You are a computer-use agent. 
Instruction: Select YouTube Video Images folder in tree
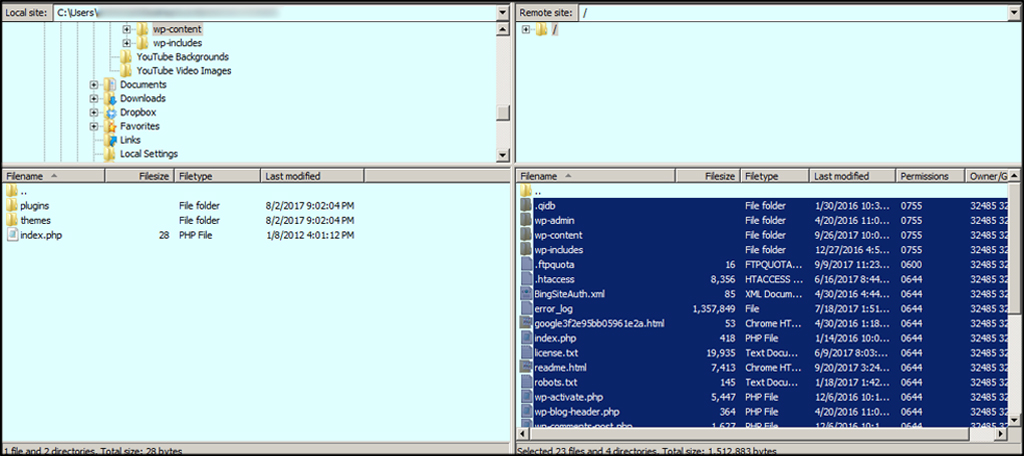tap(183, 71)
